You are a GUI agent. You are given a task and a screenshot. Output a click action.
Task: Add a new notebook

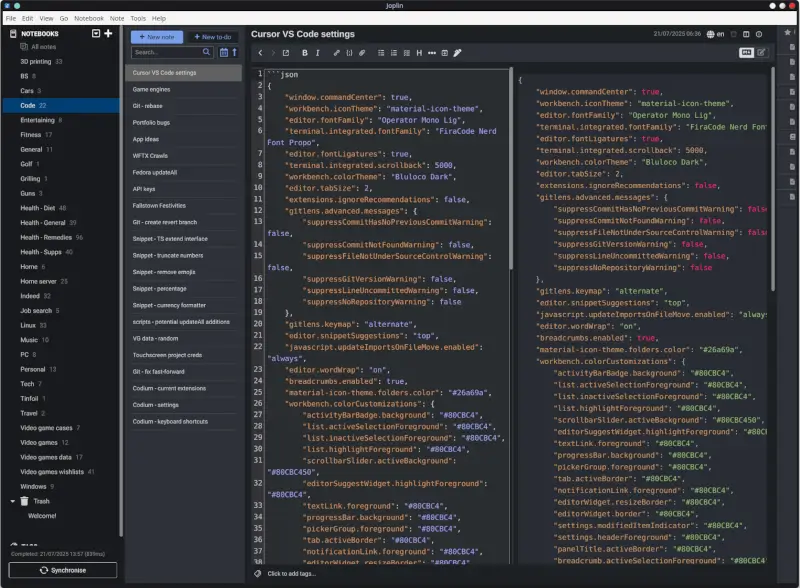108,33
